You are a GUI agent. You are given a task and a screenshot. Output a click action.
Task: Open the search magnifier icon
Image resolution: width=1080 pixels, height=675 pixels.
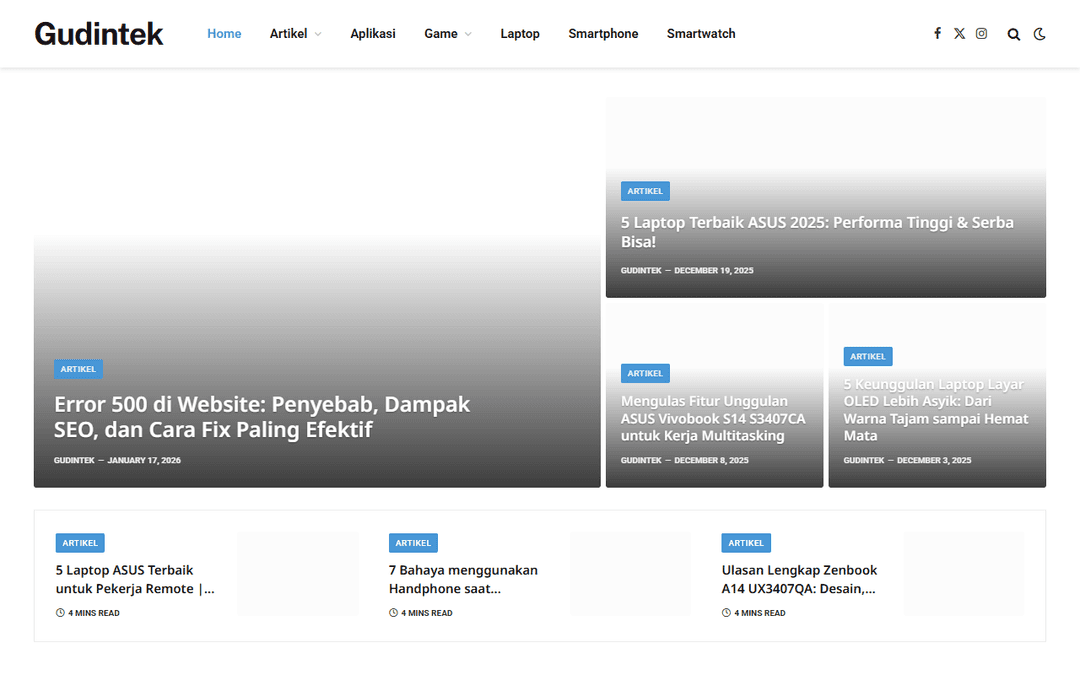tap(1013, 34)
